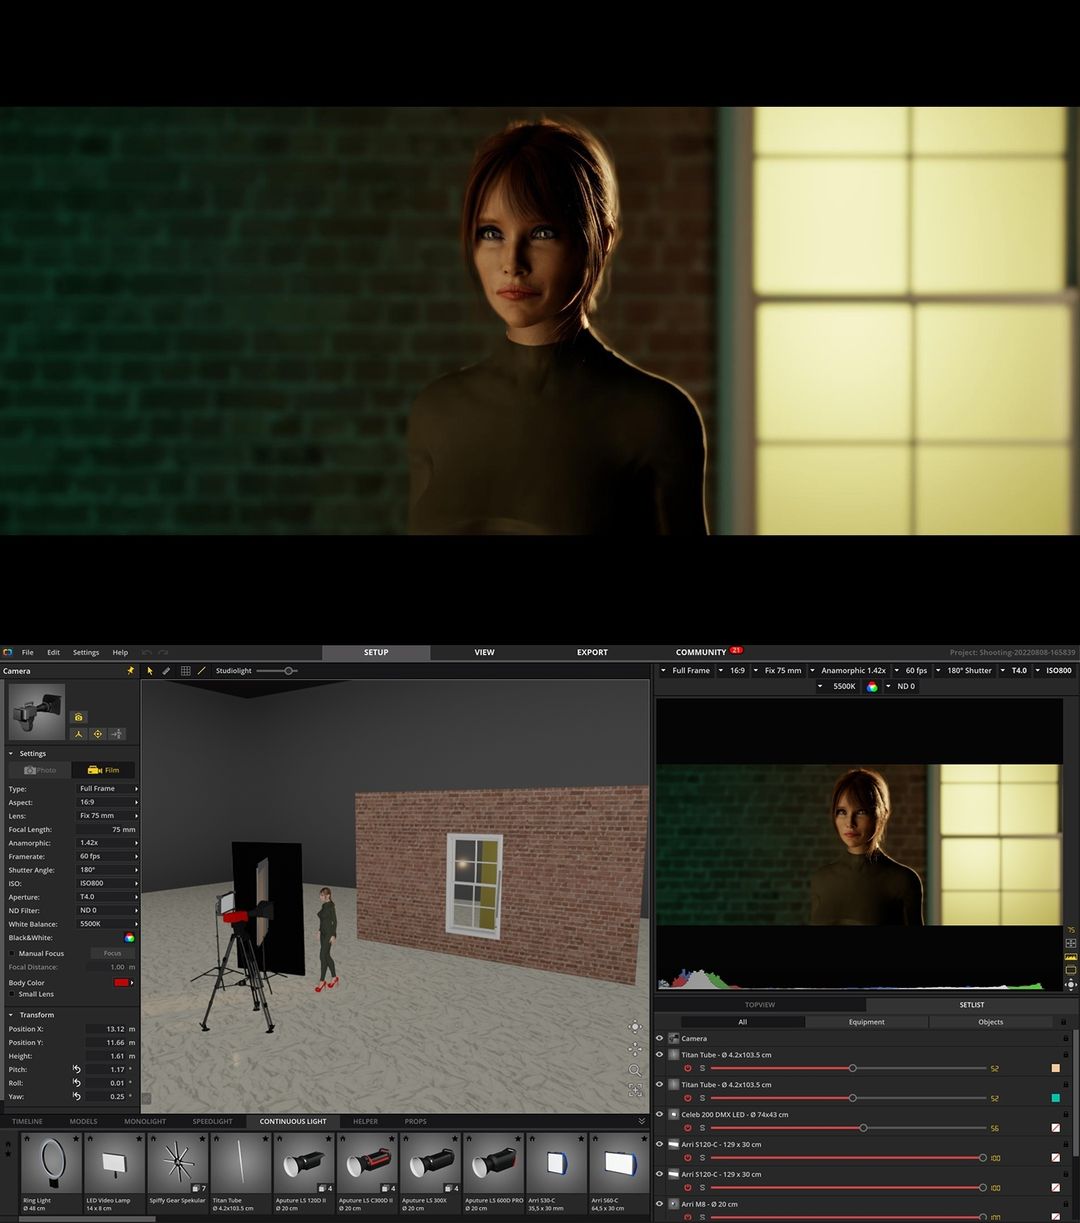Open the Body Color red swatch
This screenshot has height=1223, width=1080.
click(x=122, y=983)
